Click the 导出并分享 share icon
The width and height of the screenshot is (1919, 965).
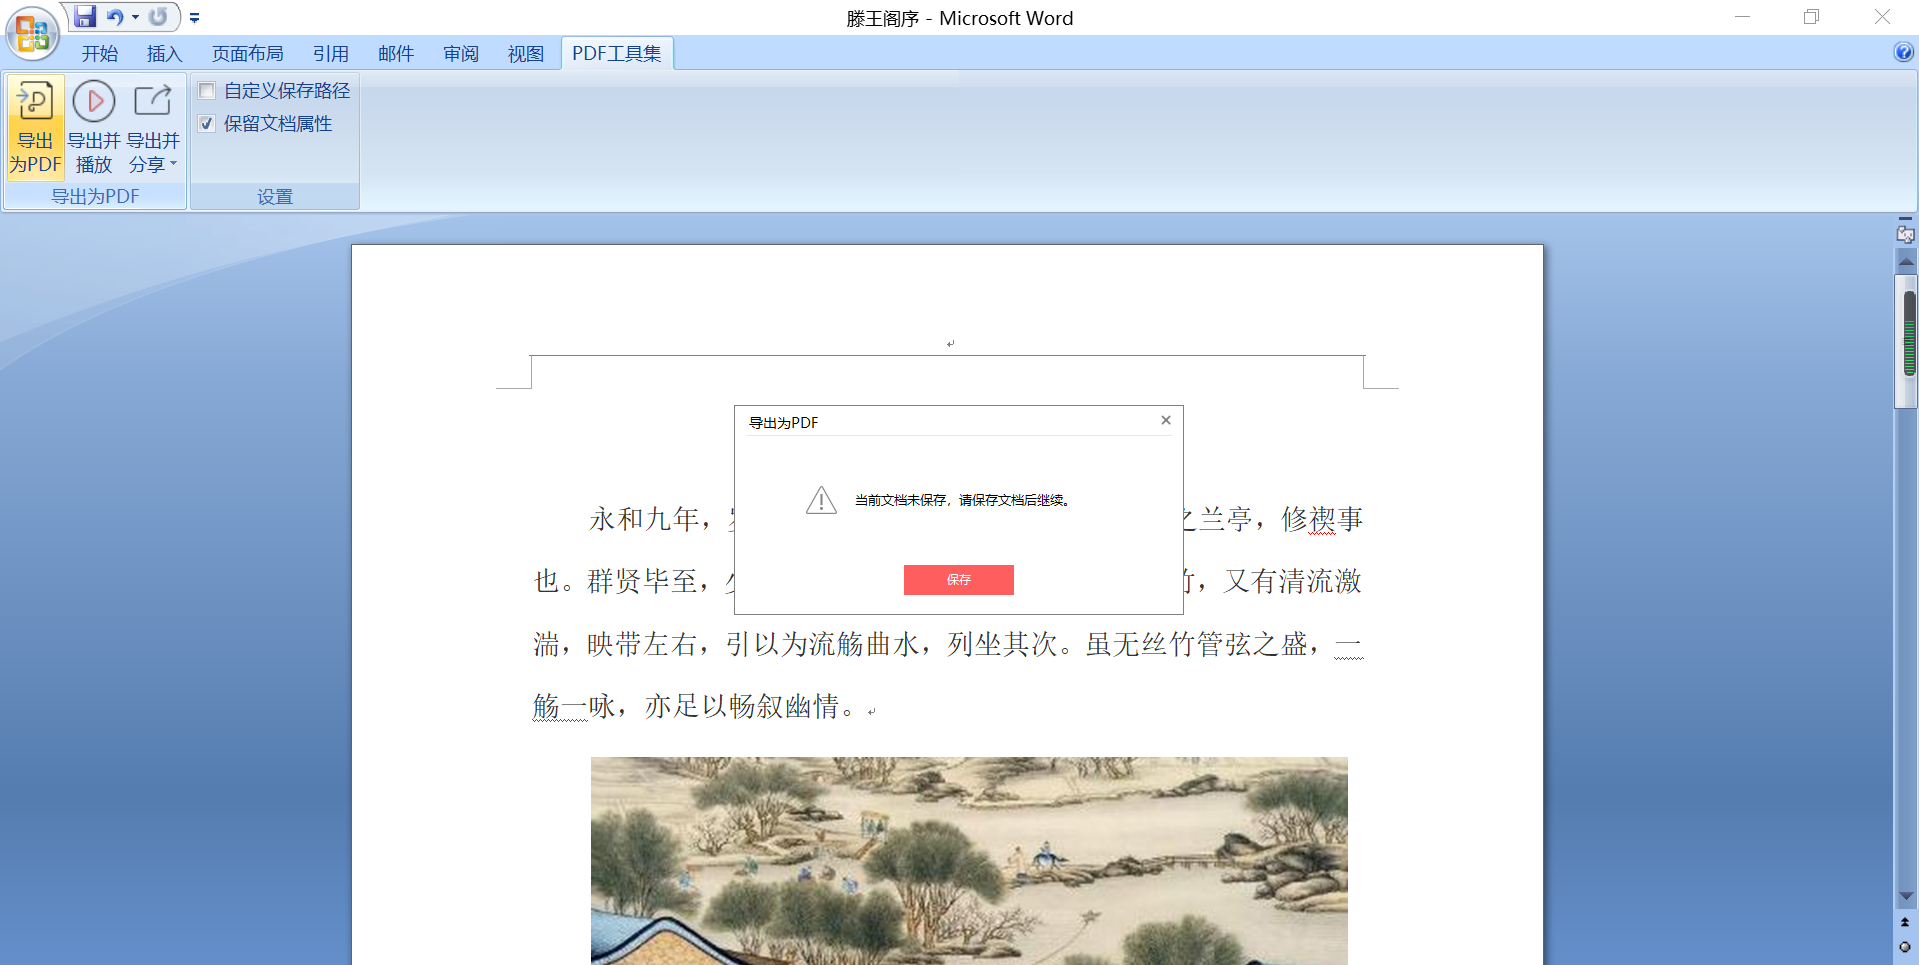pyautogui.click(x=152, y=101)
